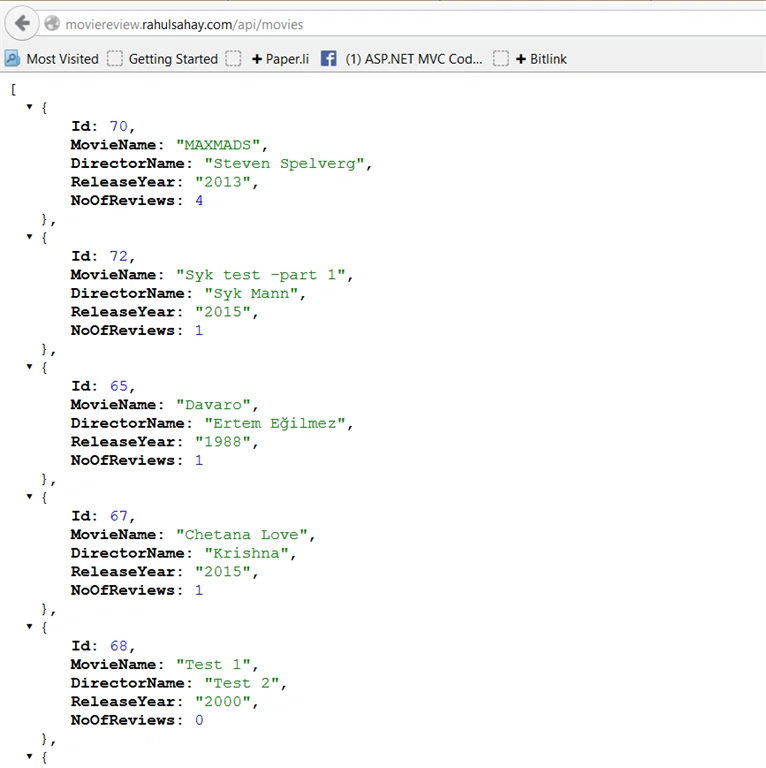Collapse the JSON object with Id 67
766x768 pixels.
[29, 496]
